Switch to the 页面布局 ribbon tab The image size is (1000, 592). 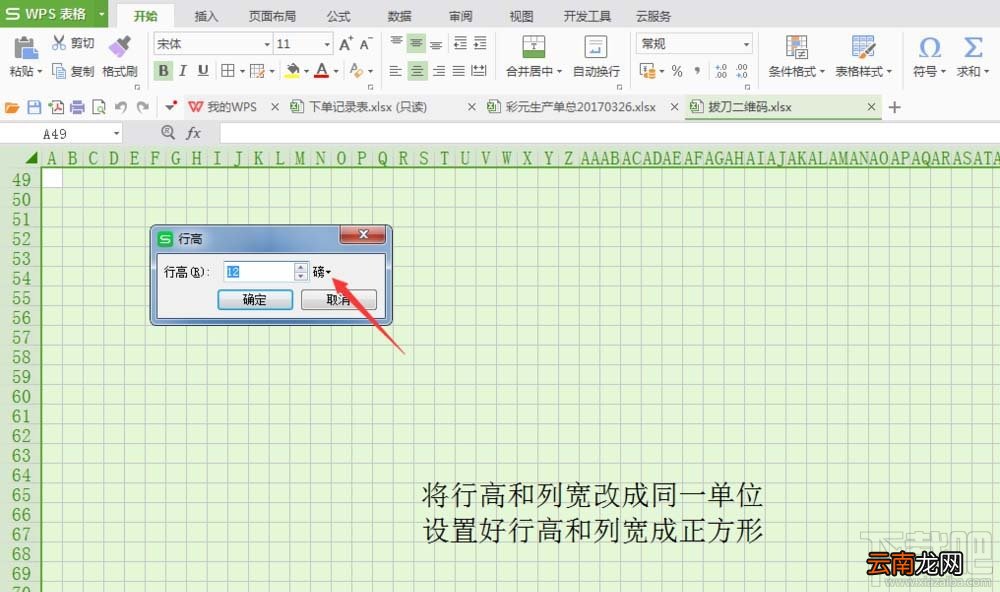tap(272, 16)
